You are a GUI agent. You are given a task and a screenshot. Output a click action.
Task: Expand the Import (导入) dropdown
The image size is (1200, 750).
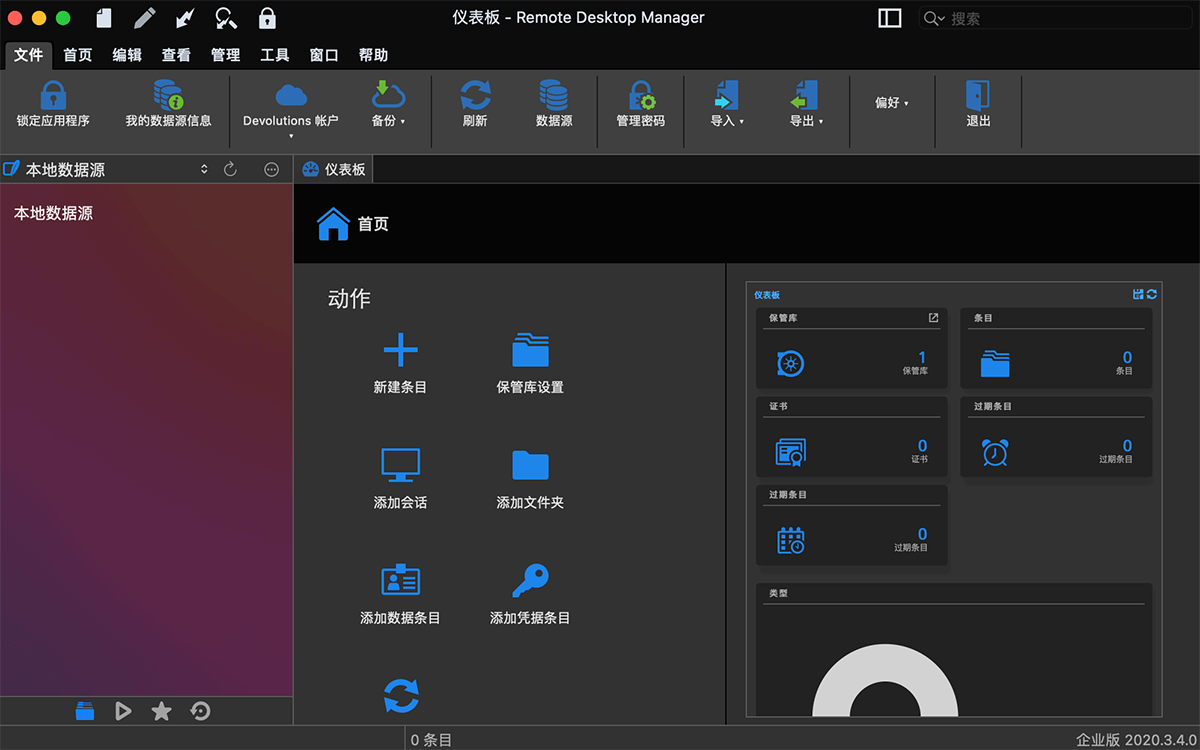coord(727,104)
